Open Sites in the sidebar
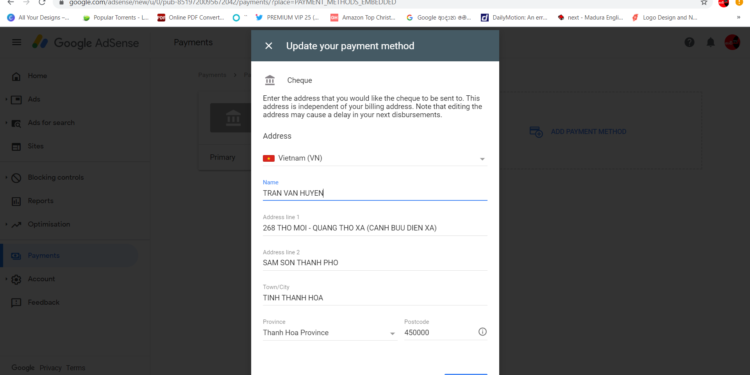The height and width of the screenshot is (375, 750). (35, 146)
